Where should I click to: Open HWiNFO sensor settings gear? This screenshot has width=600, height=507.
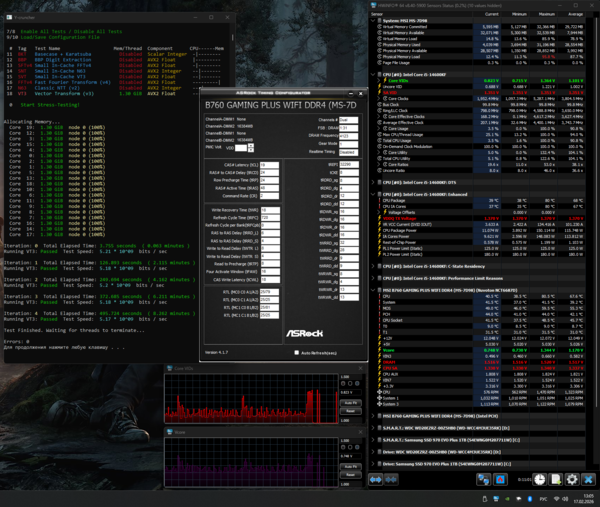tap(572, 479)
